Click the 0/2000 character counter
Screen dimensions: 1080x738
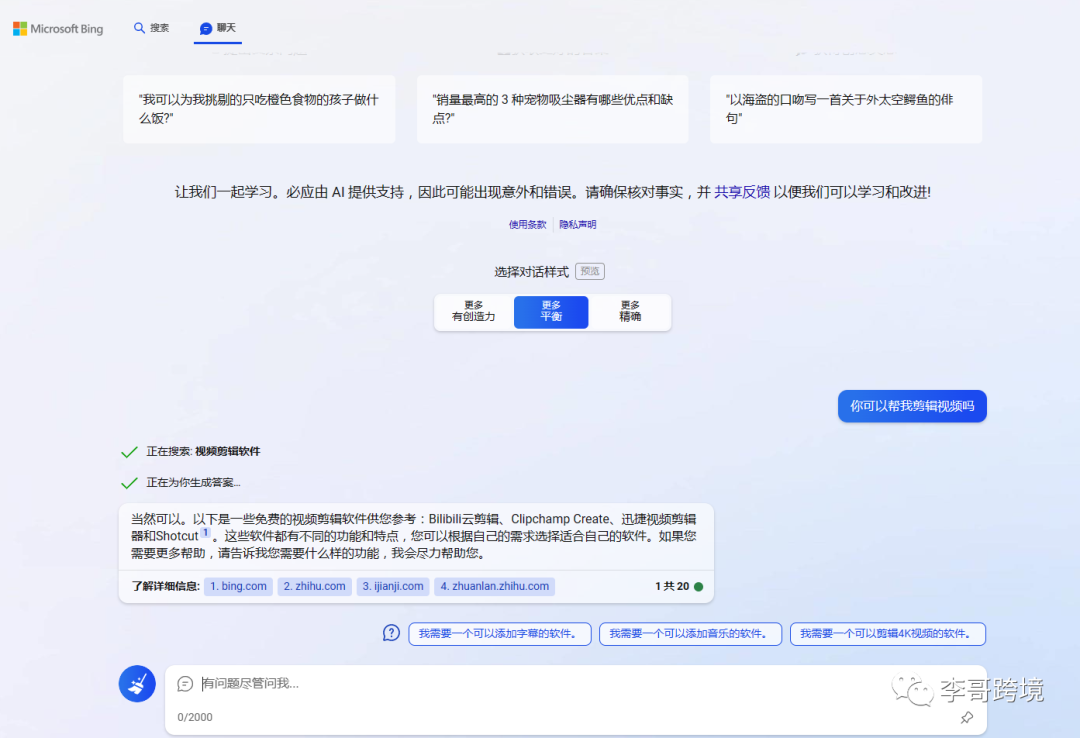[195, 717]
